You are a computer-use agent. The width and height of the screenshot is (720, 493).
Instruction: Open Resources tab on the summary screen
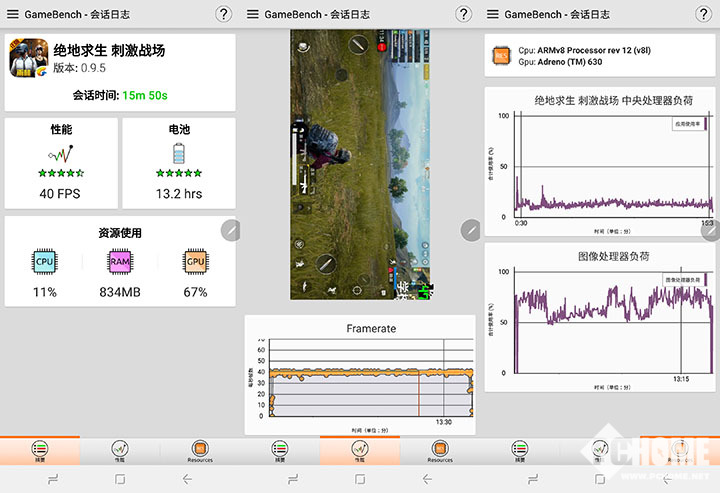199,451
